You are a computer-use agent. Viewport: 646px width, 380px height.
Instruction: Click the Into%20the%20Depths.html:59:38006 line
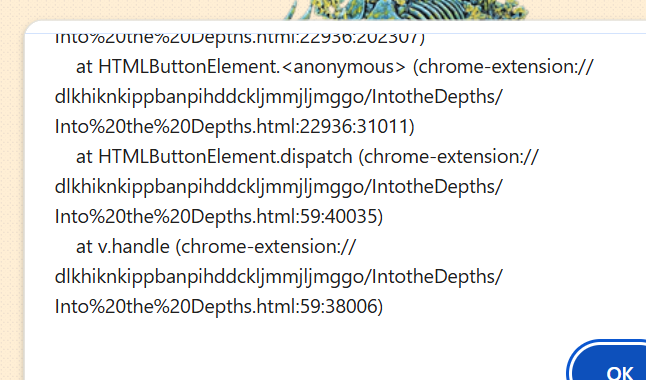click(x=219, y=307)
